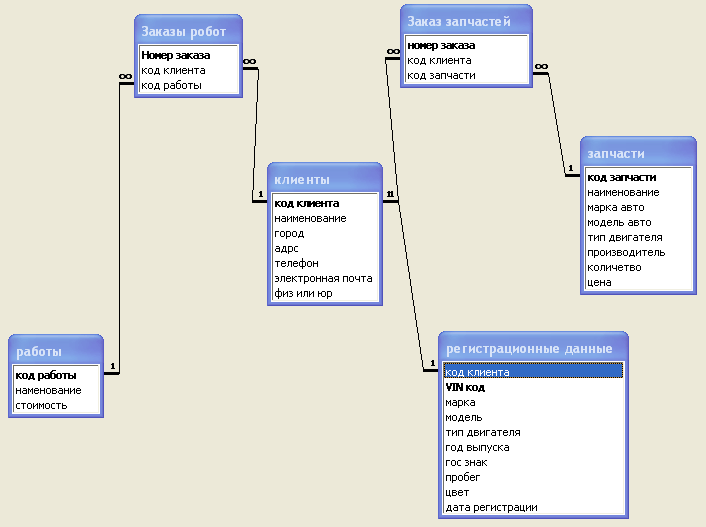Click the клиенты table header

(325, 179)
